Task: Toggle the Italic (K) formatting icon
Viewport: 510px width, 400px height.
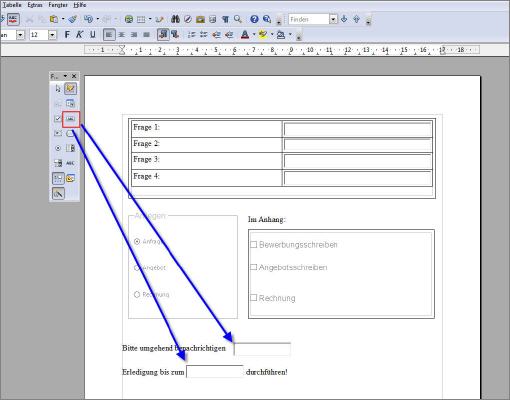Action: point(79,35)
